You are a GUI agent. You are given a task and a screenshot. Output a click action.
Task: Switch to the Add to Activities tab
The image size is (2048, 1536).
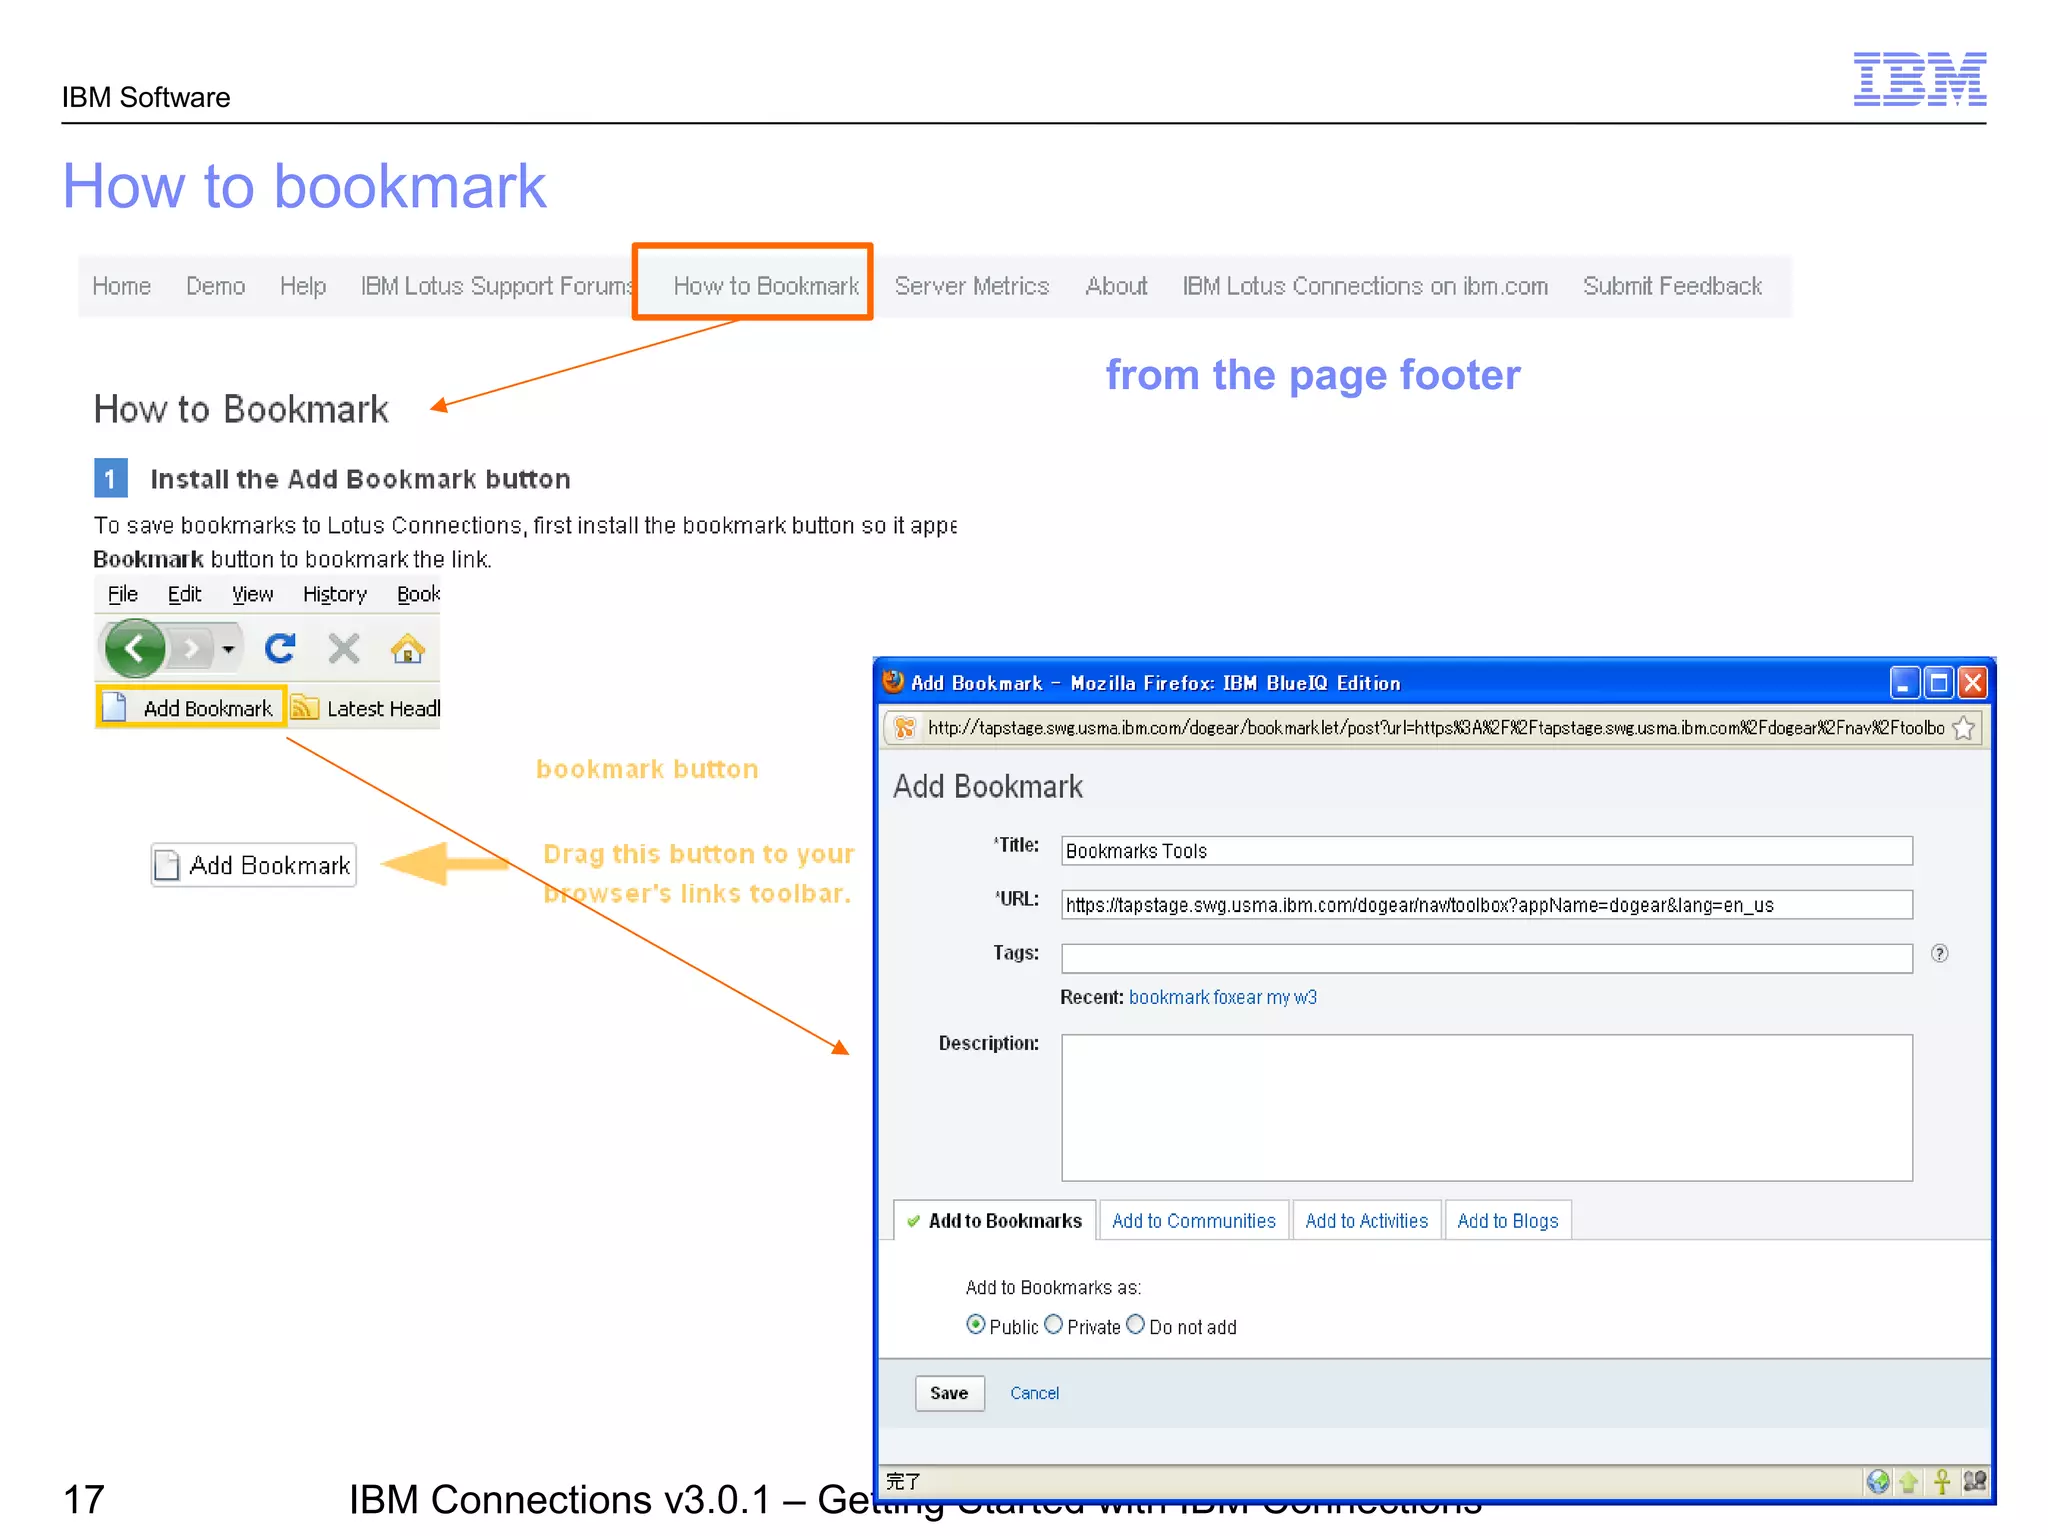(x=1366, y=1221)
